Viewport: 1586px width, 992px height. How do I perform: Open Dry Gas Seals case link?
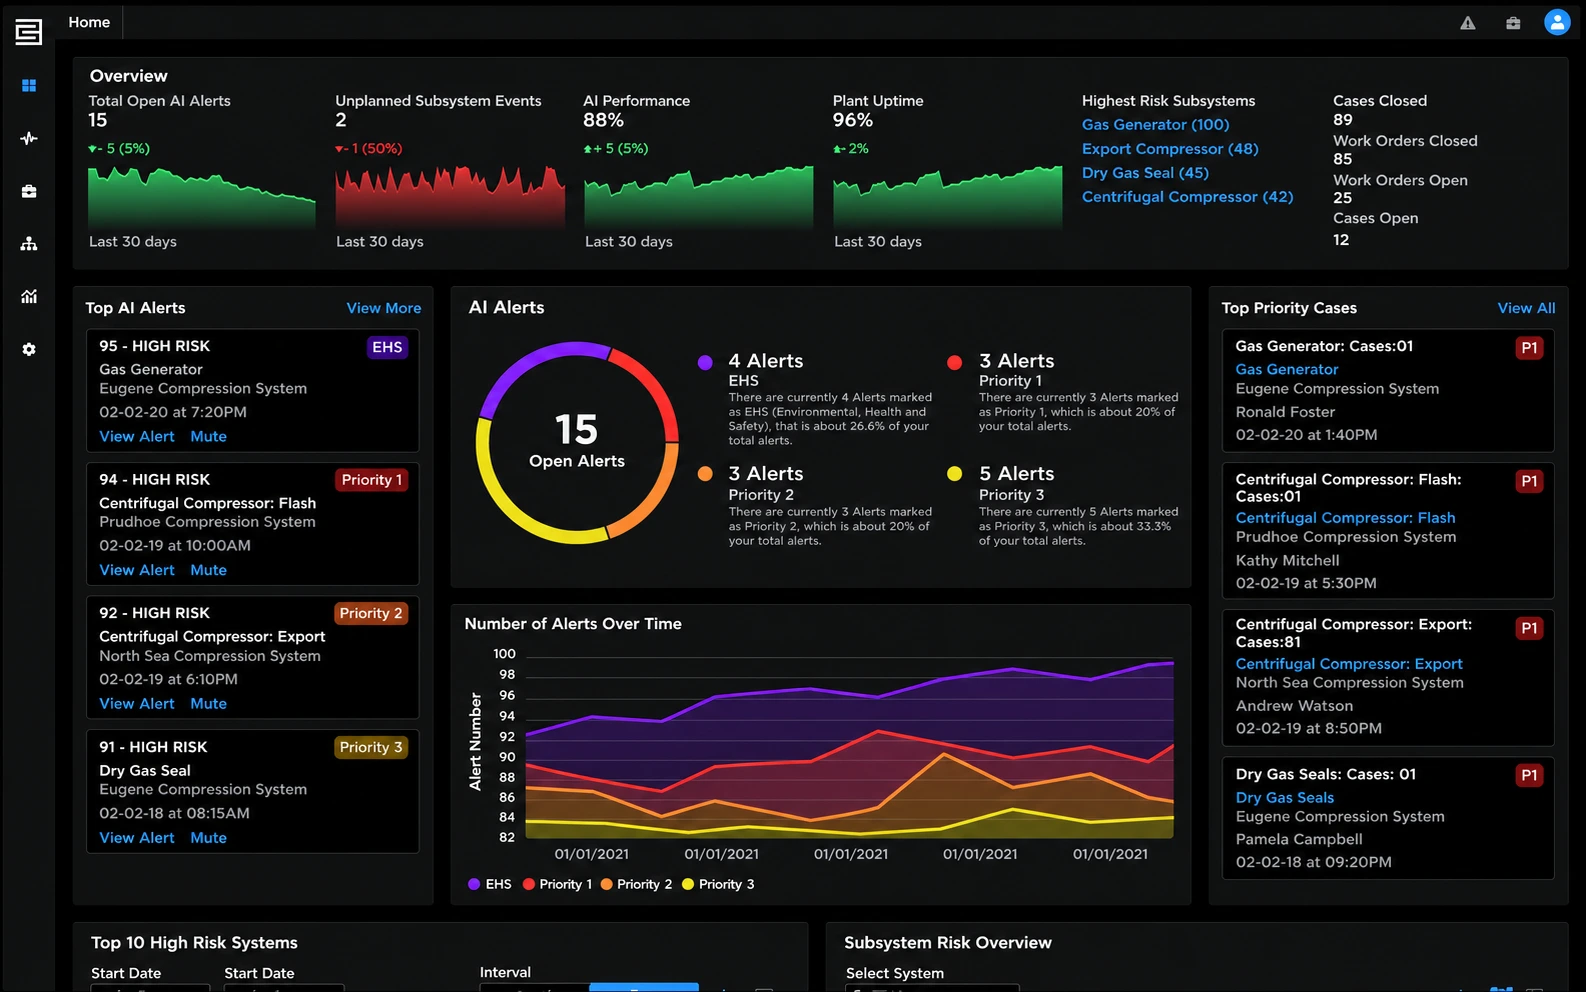click(x=1285, y=798)
